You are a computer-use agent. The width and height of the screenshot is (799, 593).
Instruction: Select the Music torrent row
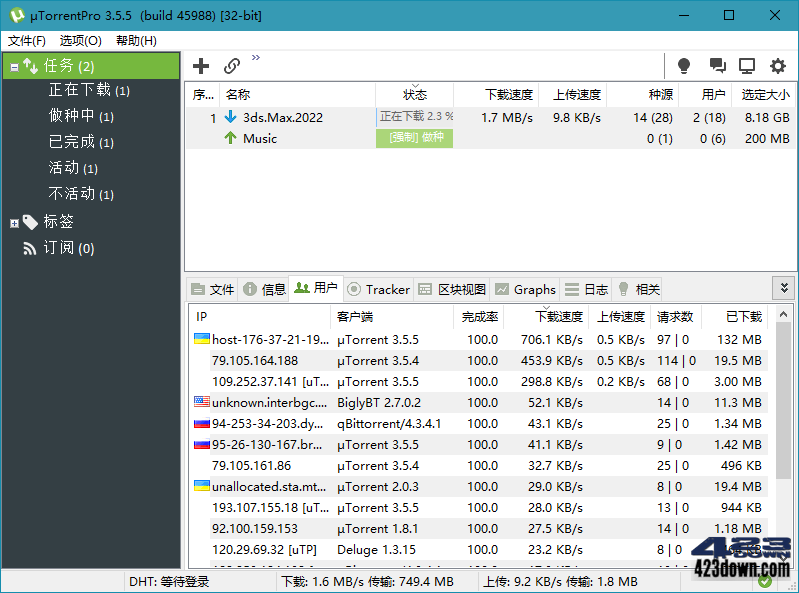pos(490,139)
